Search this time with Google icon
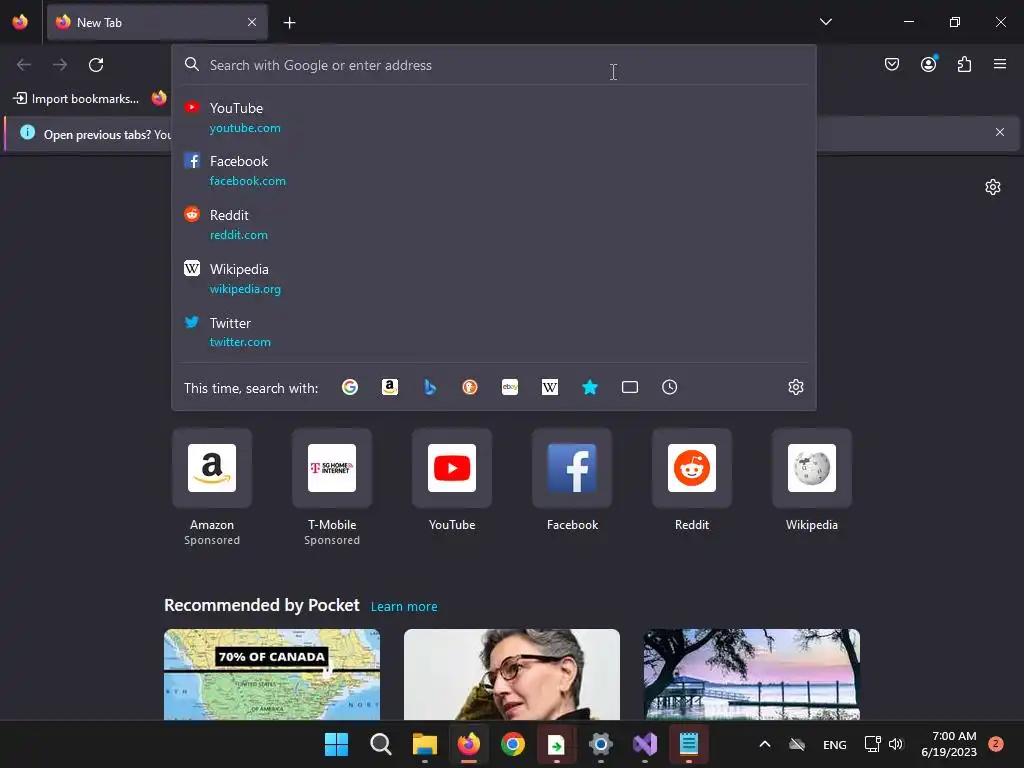The image size is (1024, 768). [x=350, y=387]
